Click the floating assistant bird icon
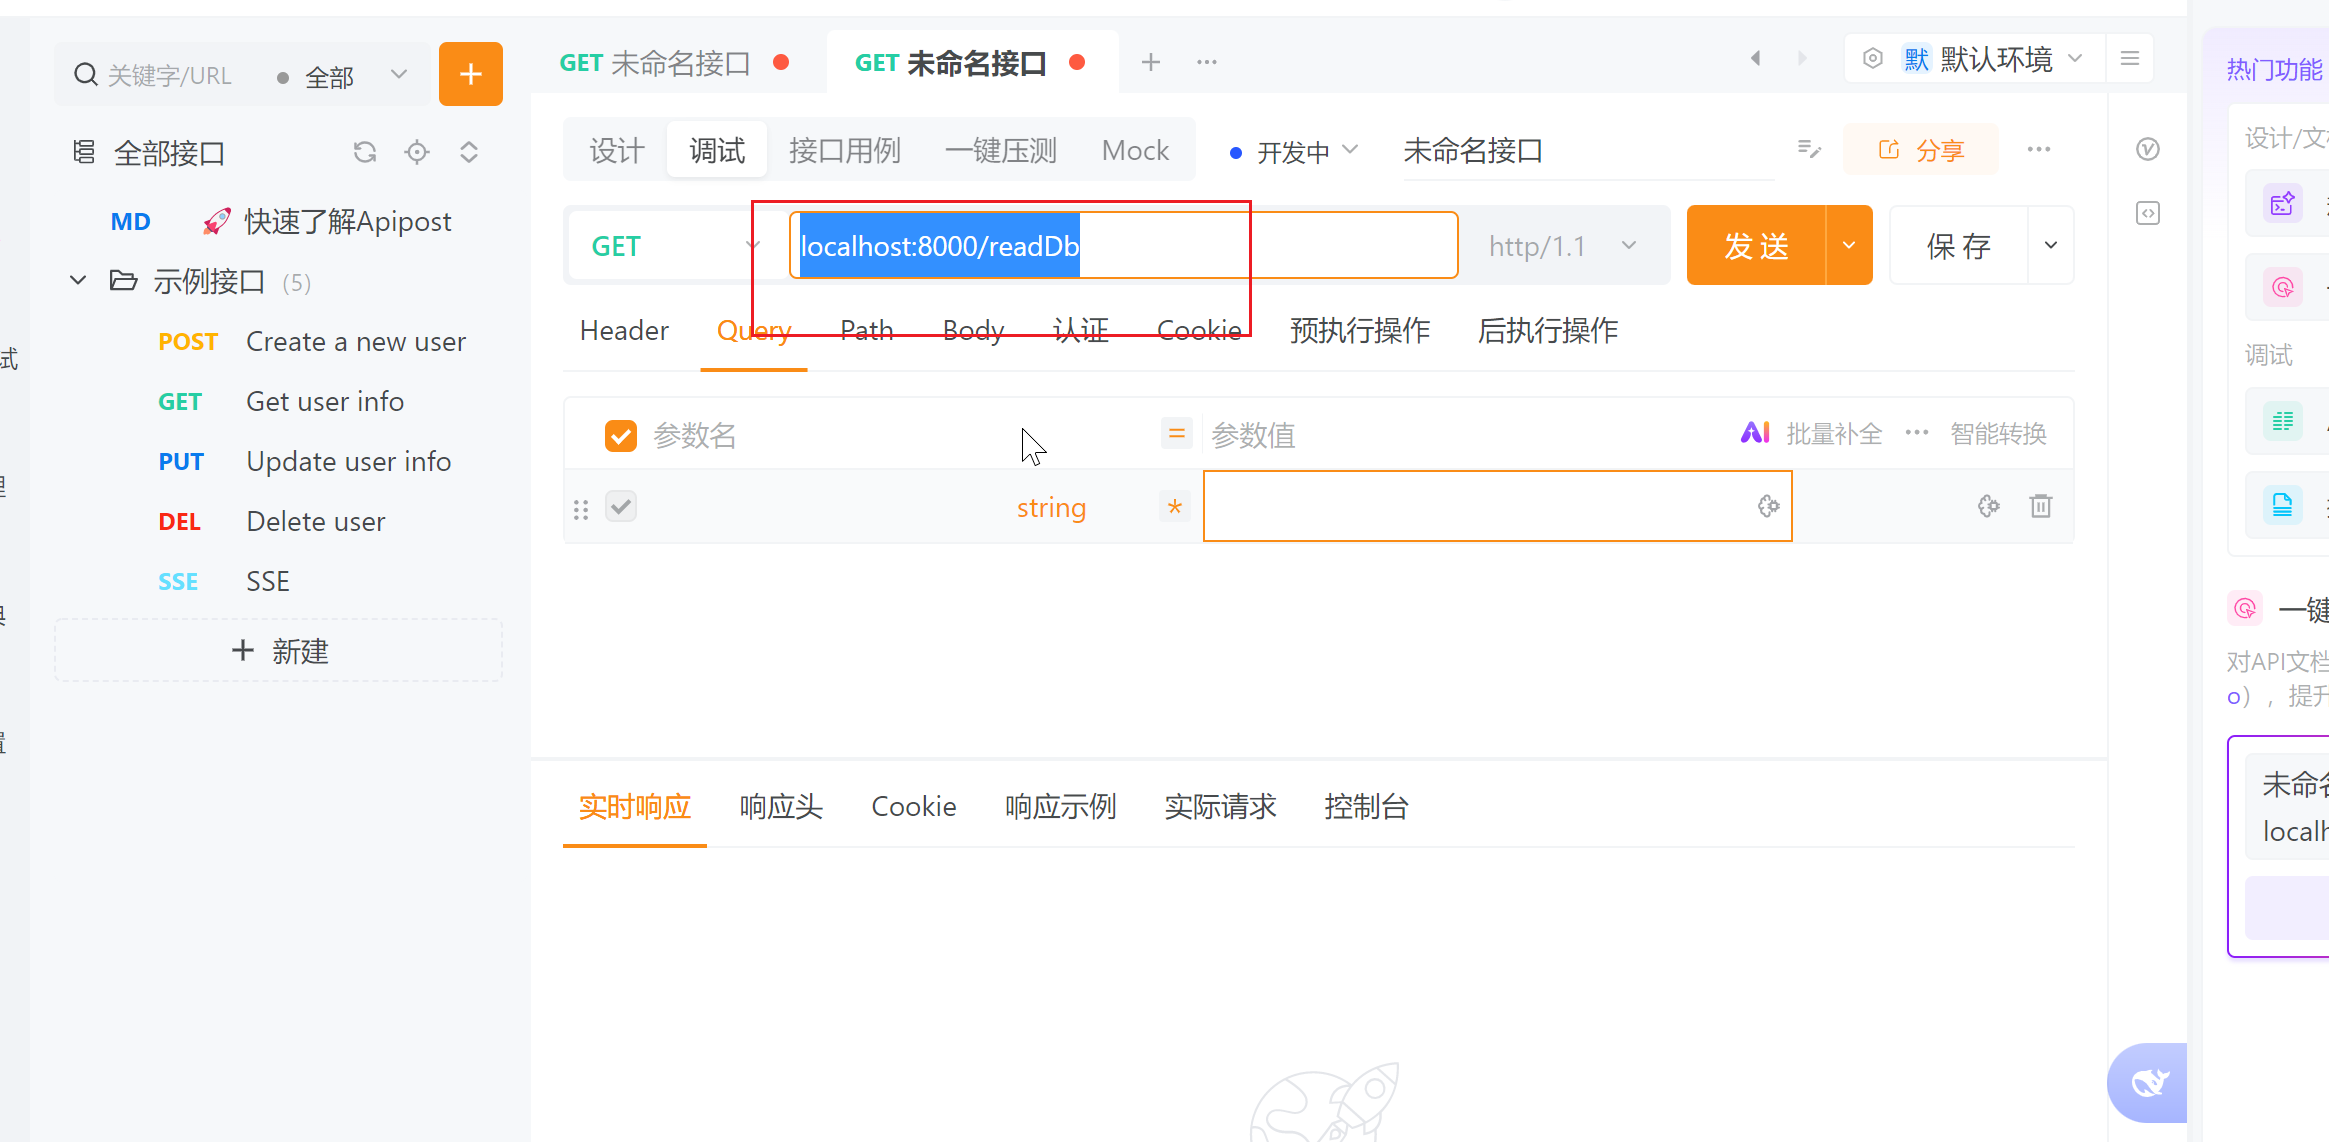 pos(2148,1082)
